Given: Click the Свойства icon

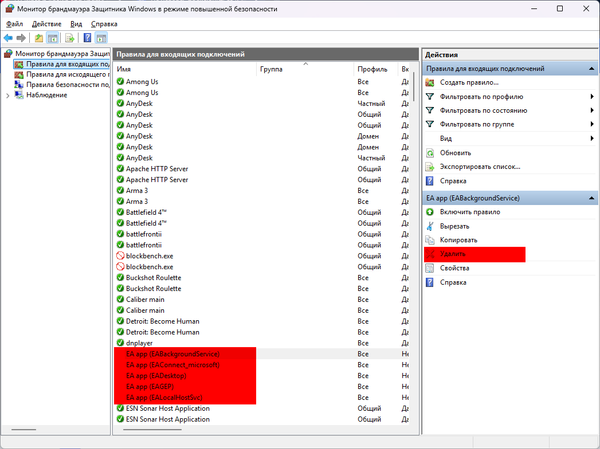Looking at the screenshot, I should [x=430, y=268].
